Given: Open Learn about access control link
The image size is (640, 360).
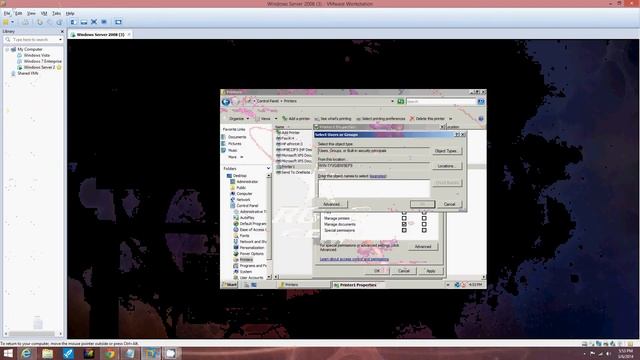Looking at the screenshot, I should [354, 259].
